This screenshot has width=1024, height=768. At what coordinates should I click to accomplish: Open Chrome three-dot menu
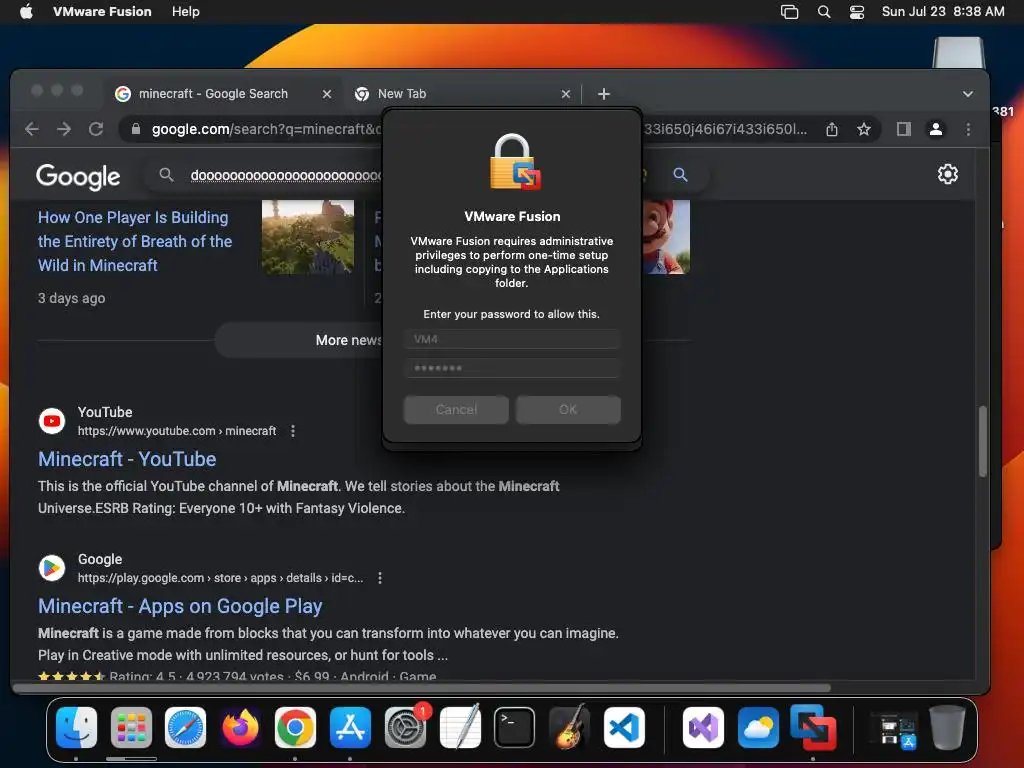[x=968, y=129]
